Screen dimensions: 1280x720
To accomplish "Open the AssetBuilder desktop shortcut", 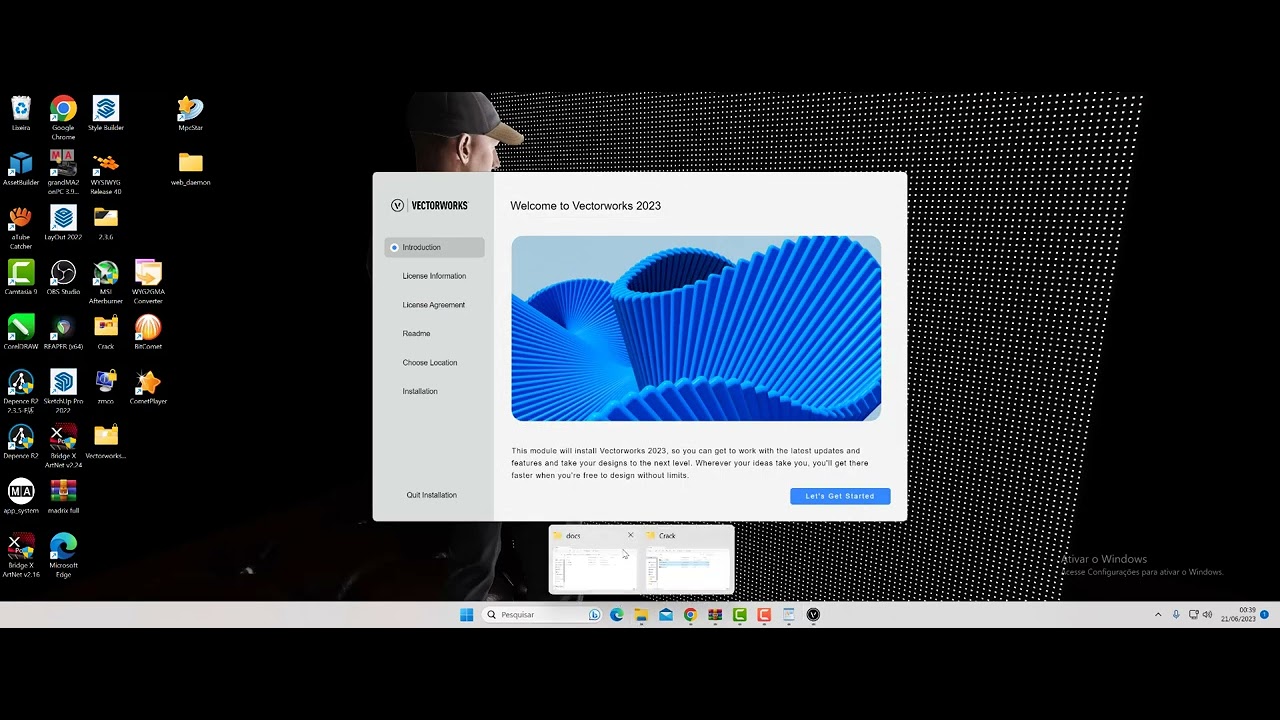I will click(21, 168).
